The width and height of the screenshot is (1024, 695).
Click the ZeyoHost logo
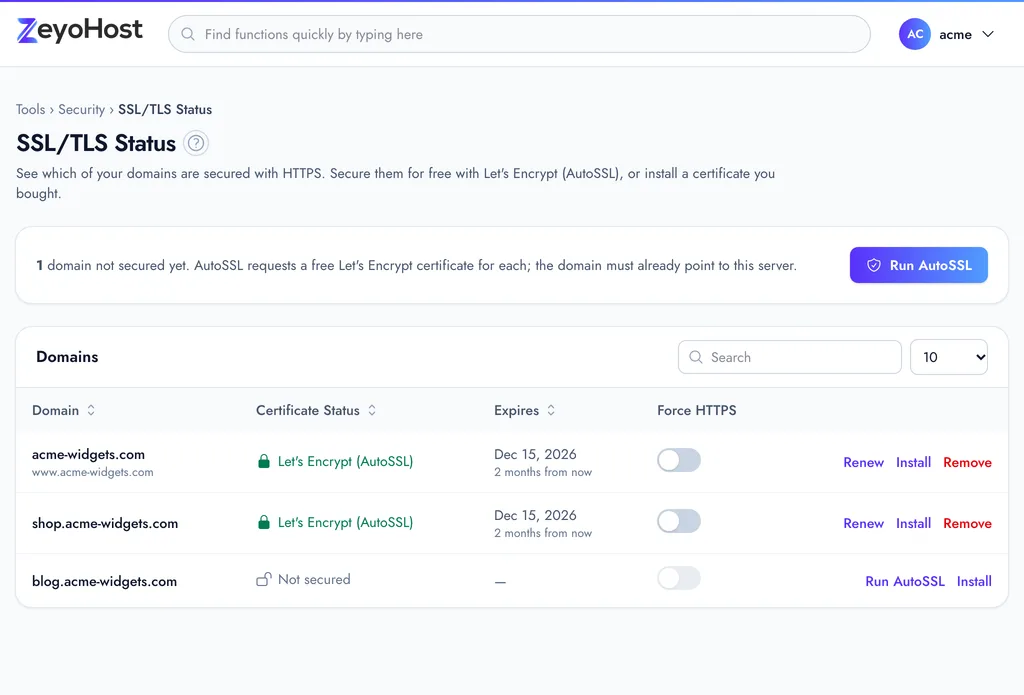(80, 31)
